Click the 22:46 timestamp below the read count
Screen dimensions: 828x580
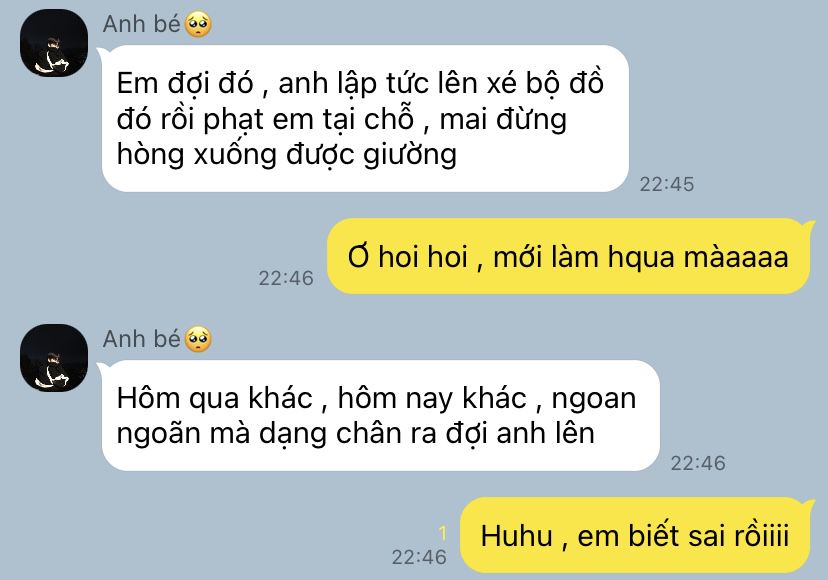click(419, 557)
